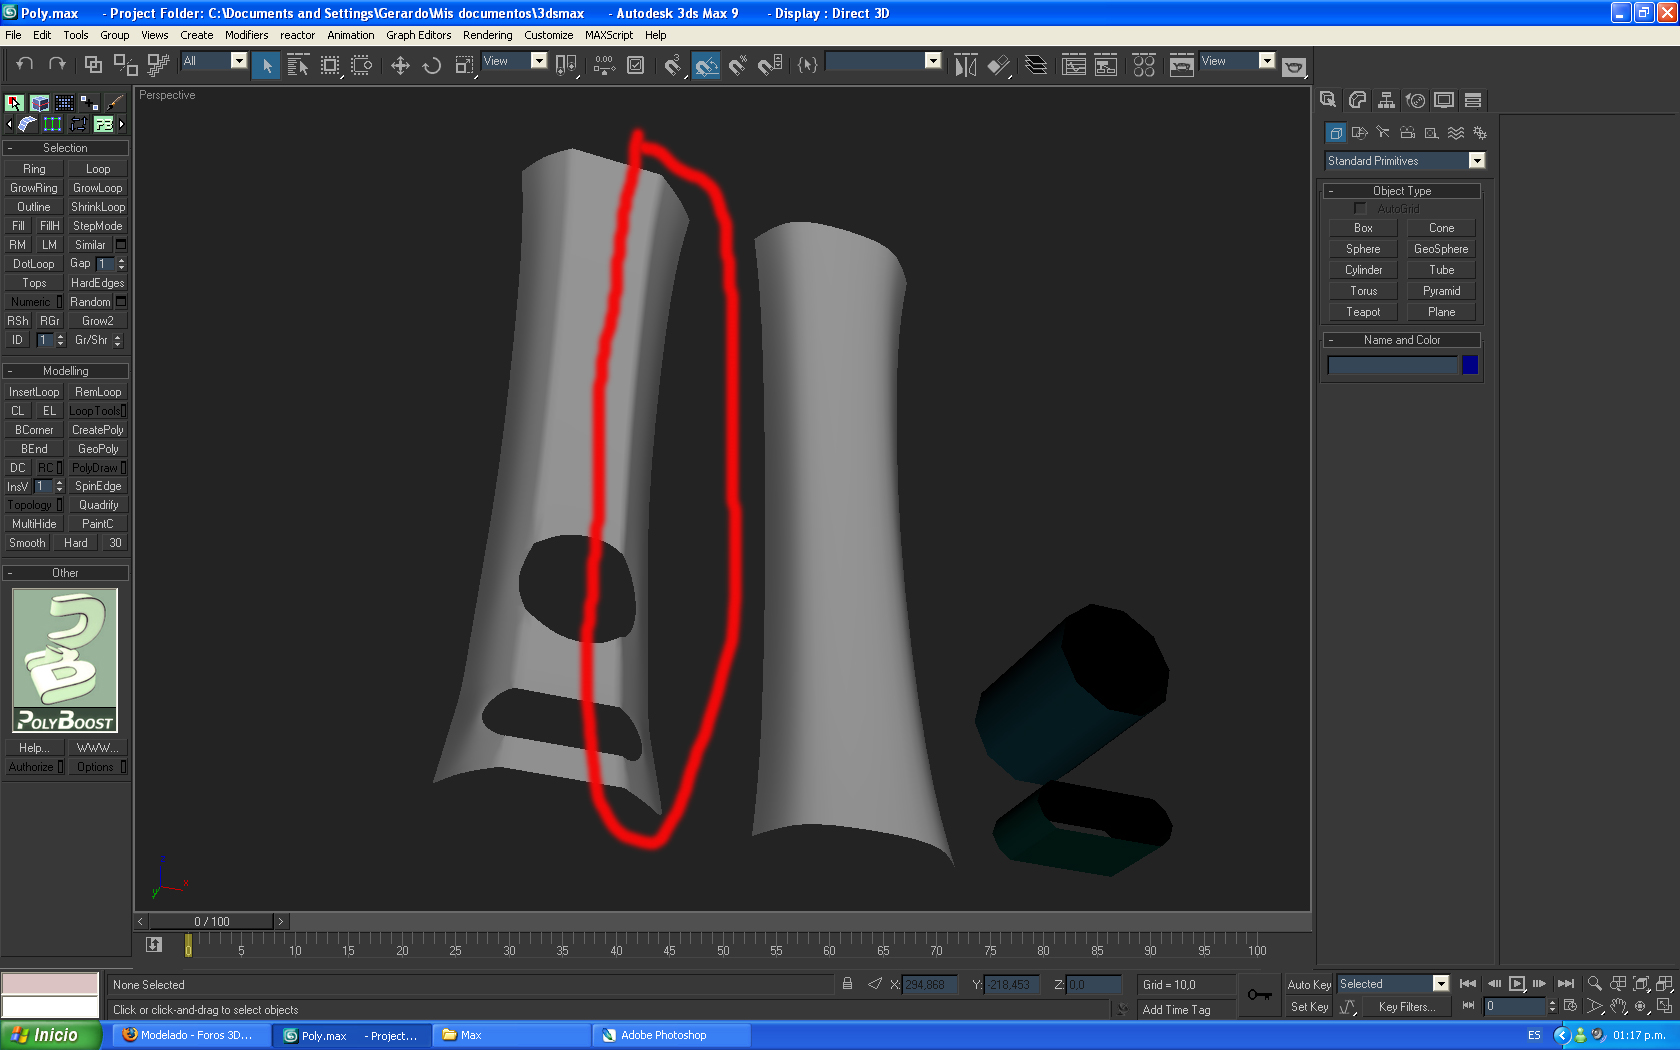Click the Align tool icon
Viewport: 1680px width, 1050px height.
pos(998,66)
